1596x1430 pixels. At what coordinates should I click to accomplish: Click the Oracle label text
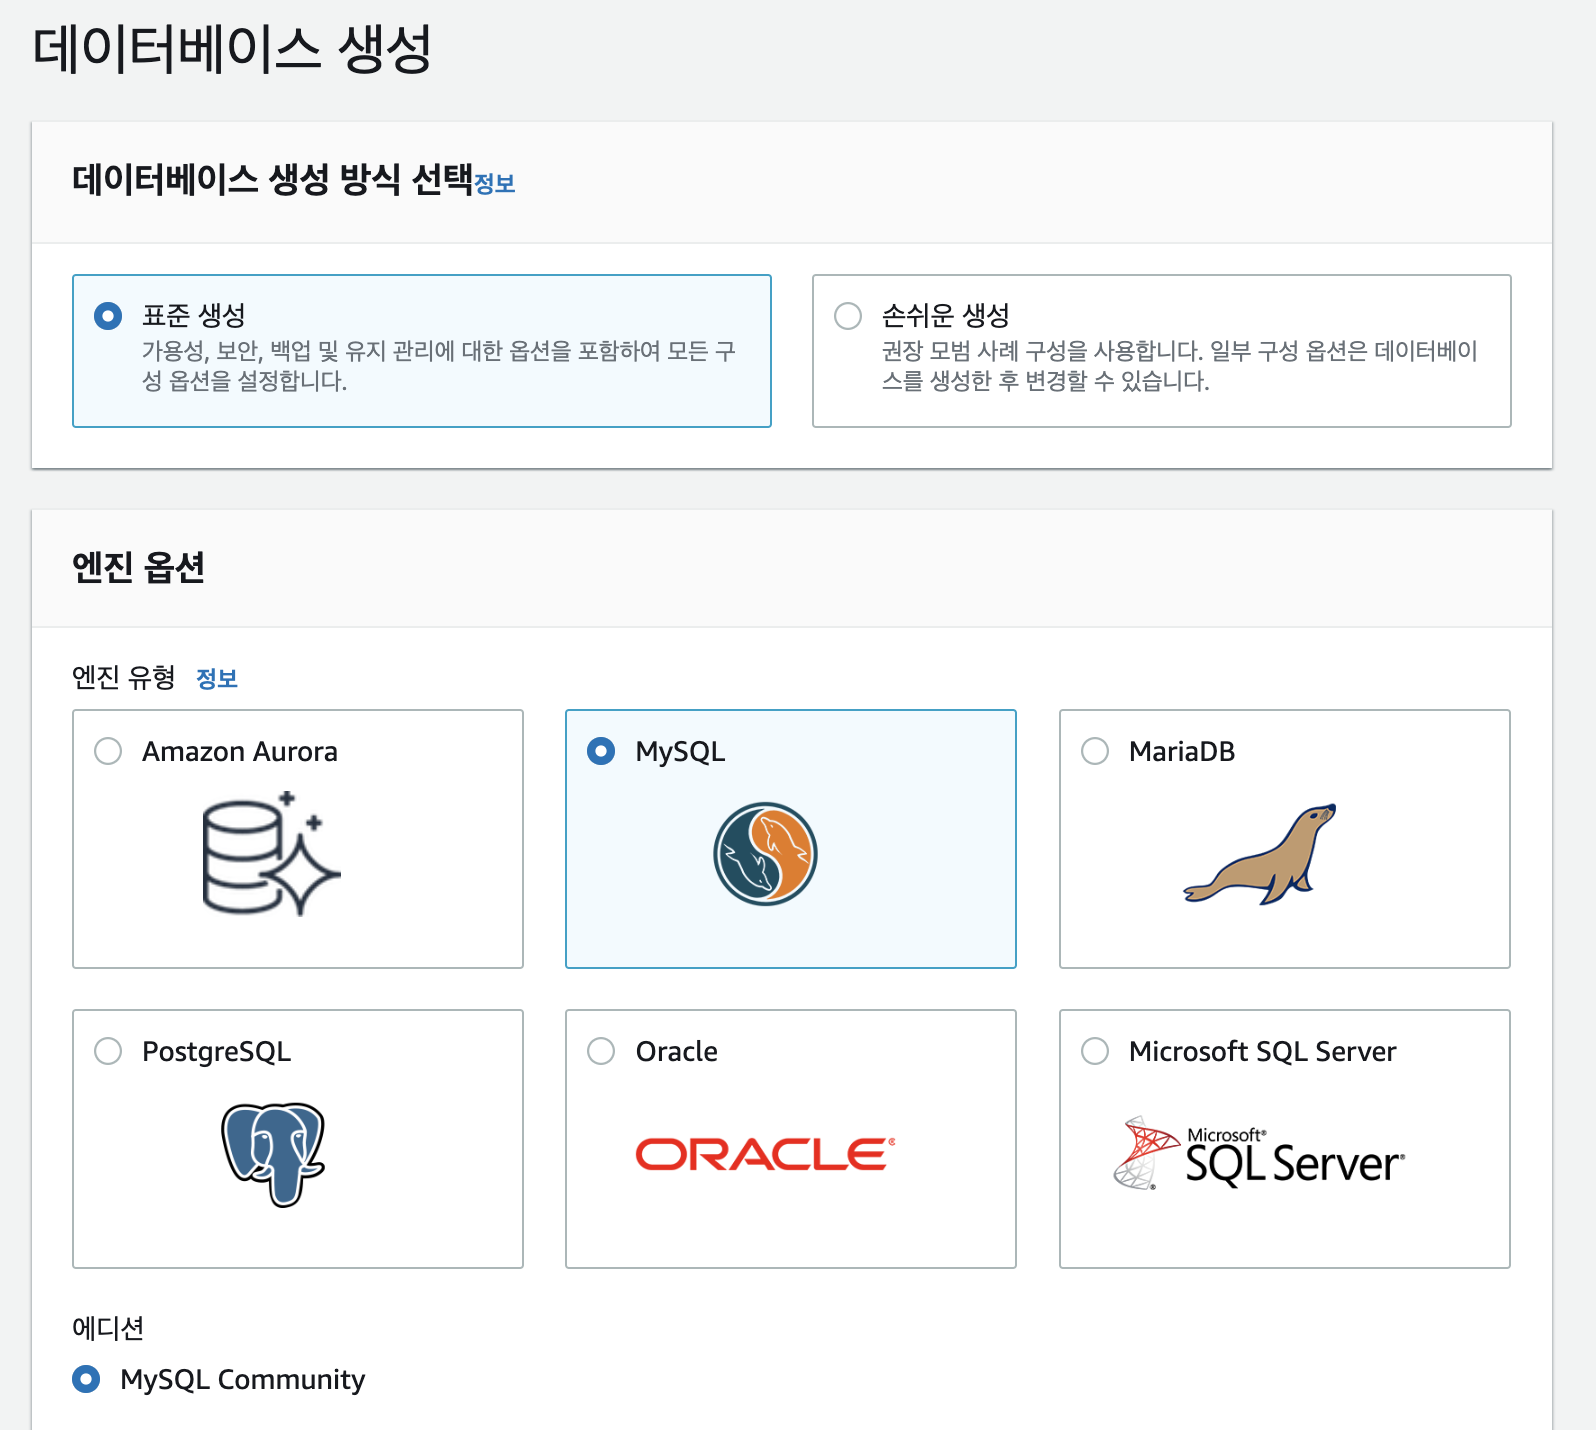point(677,1051)
